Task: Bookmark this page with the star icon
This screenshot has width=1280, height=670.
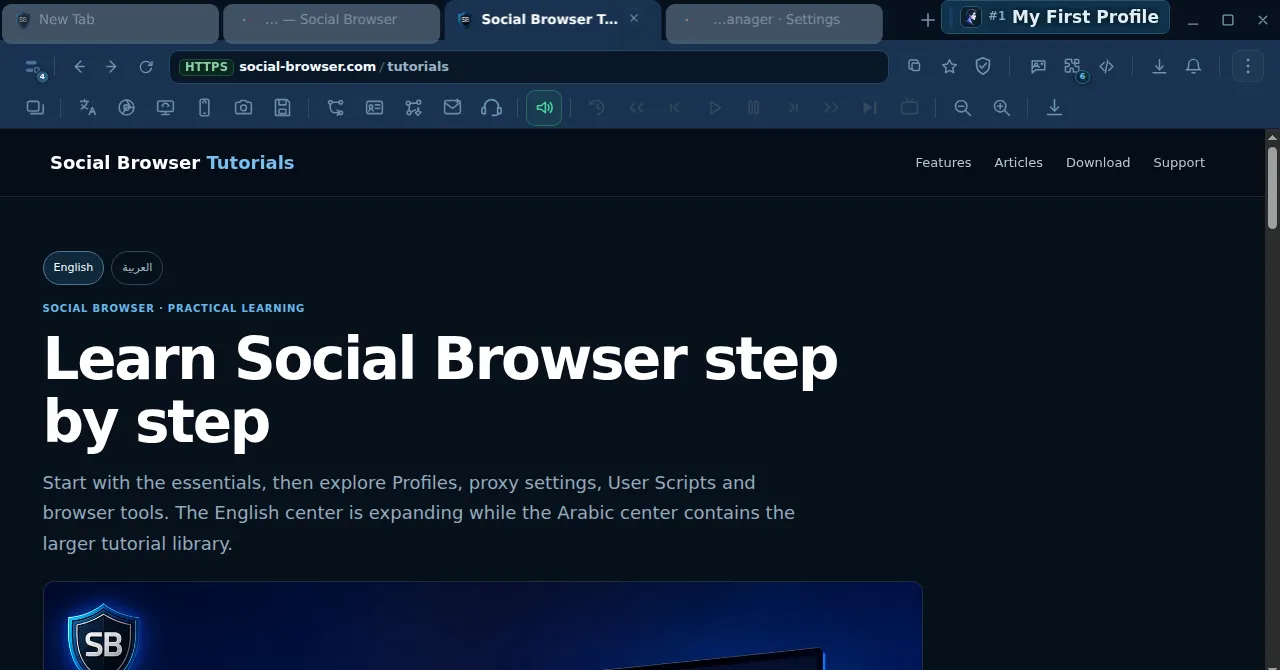Action: [x=949, y=66]
